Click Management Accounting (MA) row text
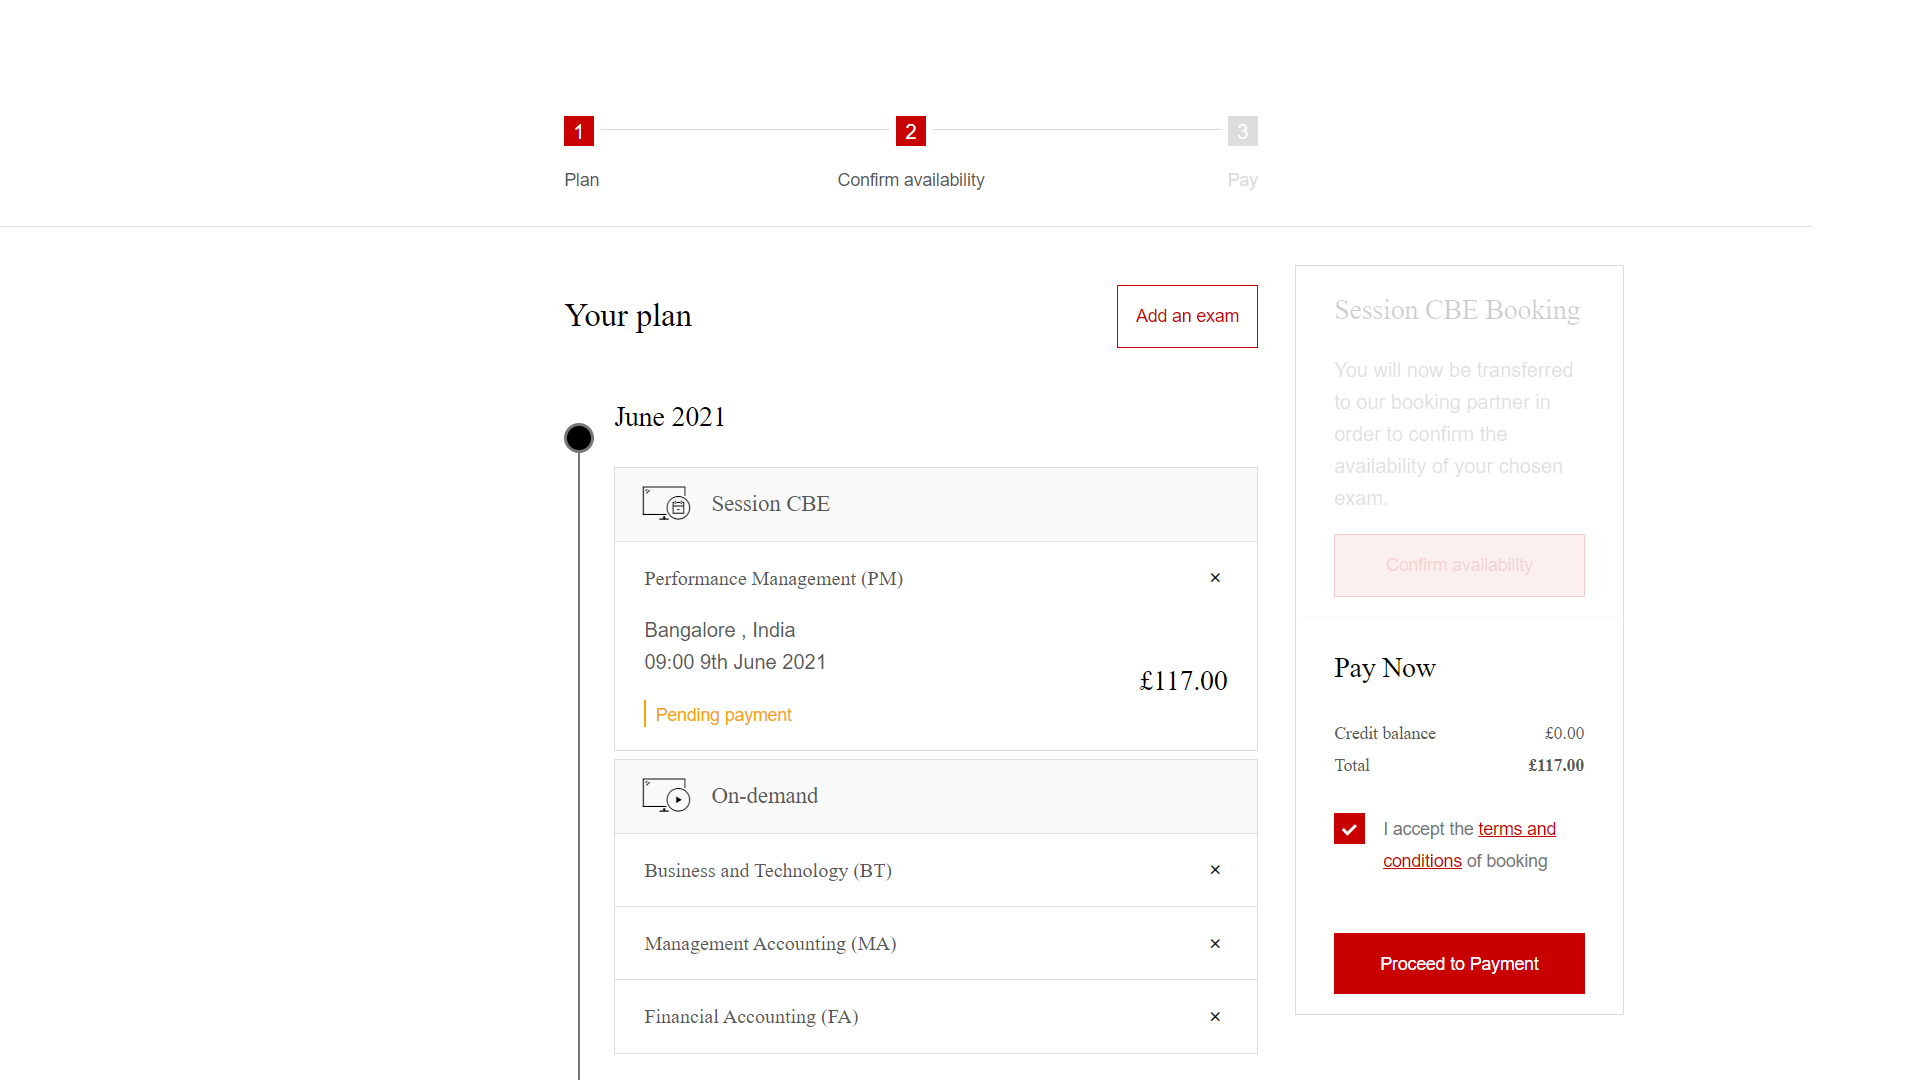 770,944
